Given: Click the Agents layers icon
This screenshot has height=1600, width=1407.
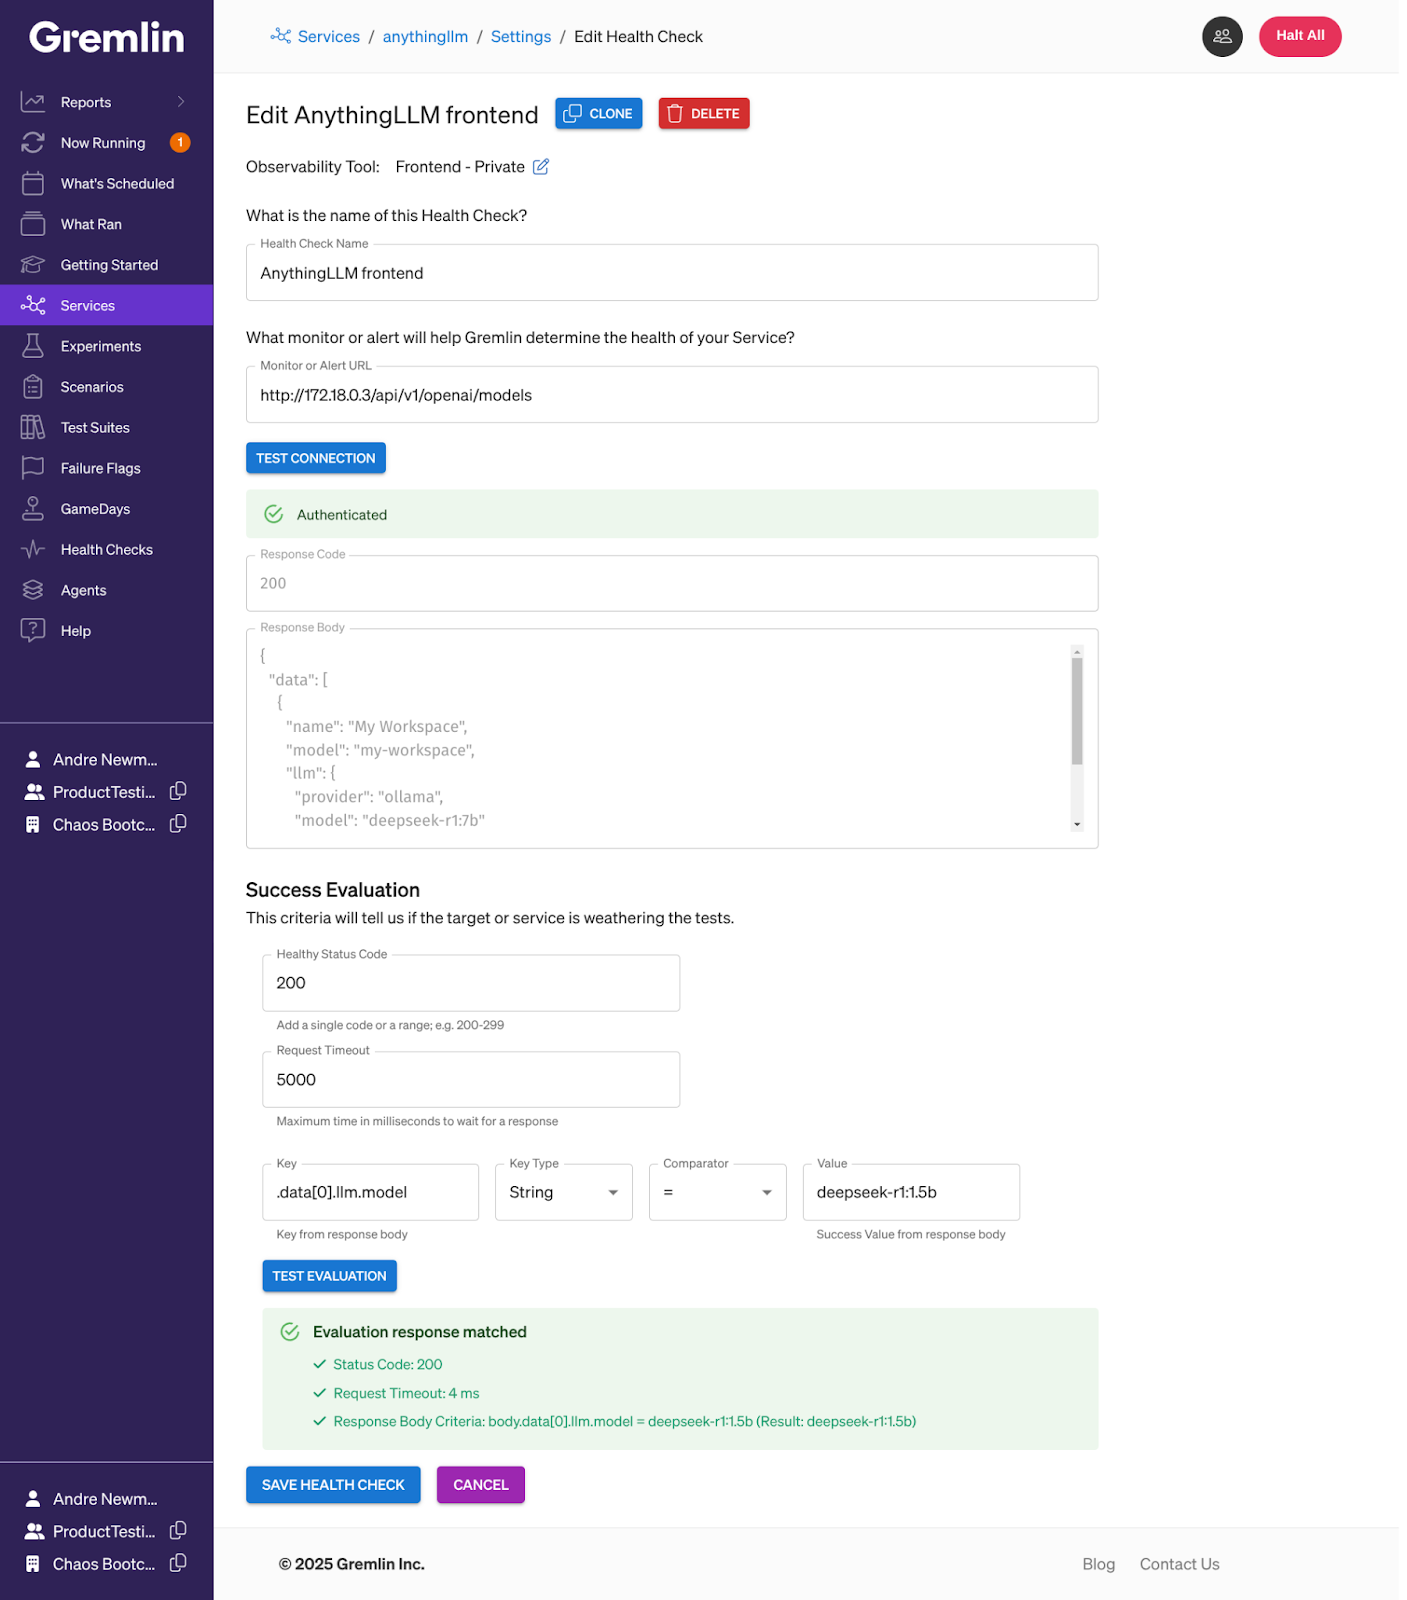Looking at the screenshot, I should pyautogui.click(x=33, y=590).
